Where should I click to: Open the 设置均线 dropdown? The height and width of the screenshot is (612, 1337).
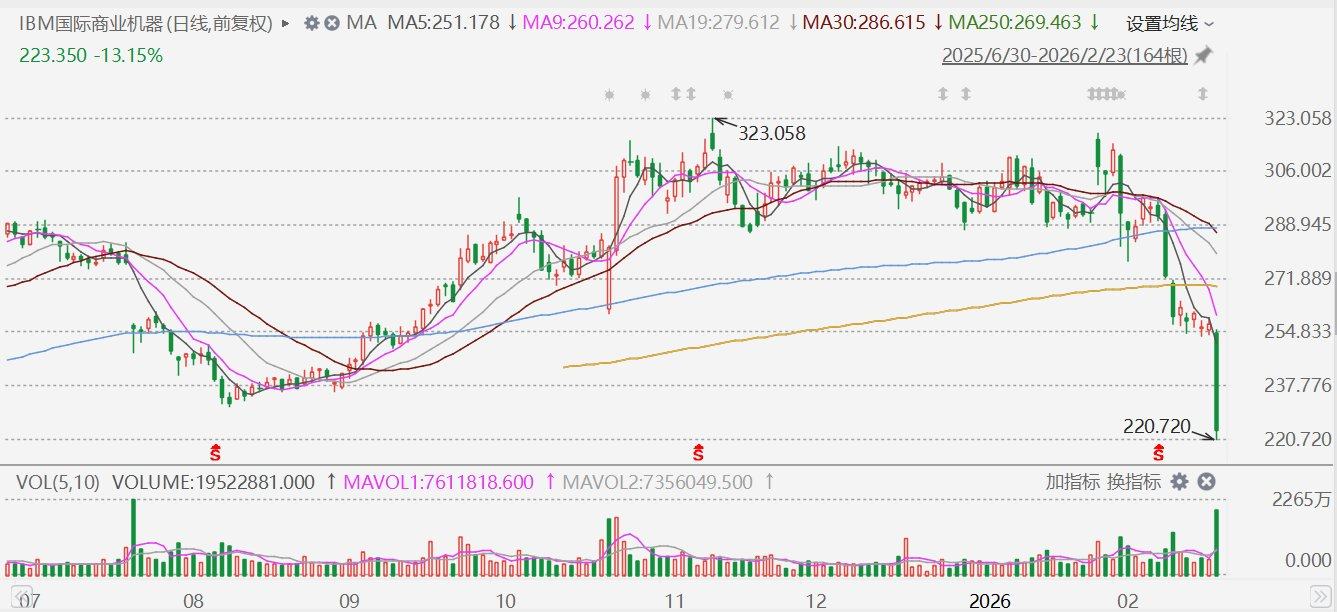point(1170,23)
